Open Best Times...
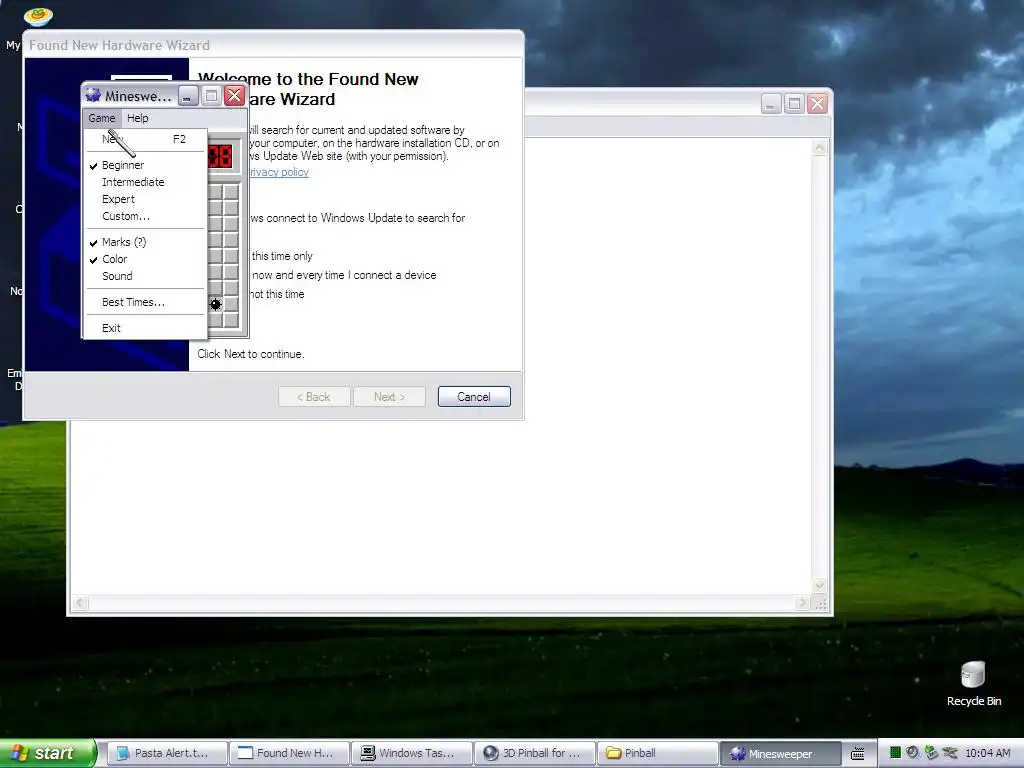The image size is (1024, 768). click(145, 302)
